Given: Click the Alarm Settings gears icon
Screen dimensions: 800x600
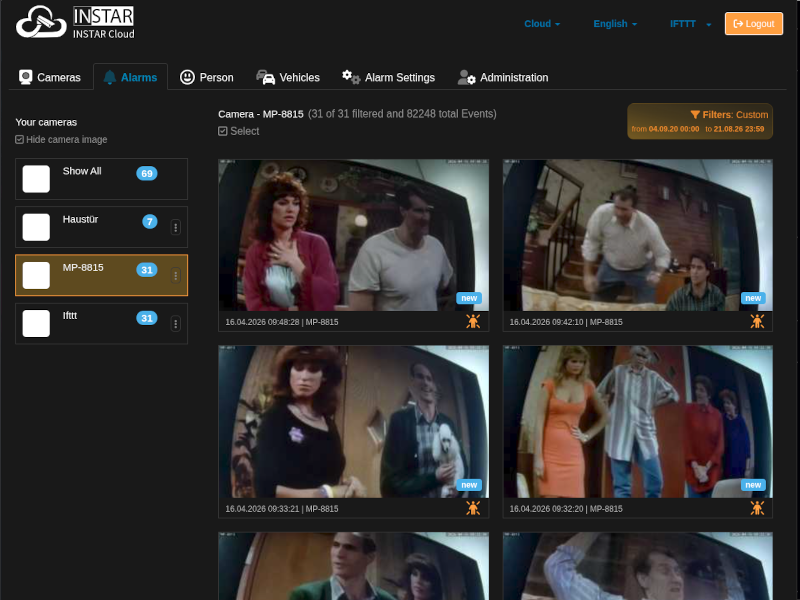Looking at the screenshot, I should pos(351,77).
